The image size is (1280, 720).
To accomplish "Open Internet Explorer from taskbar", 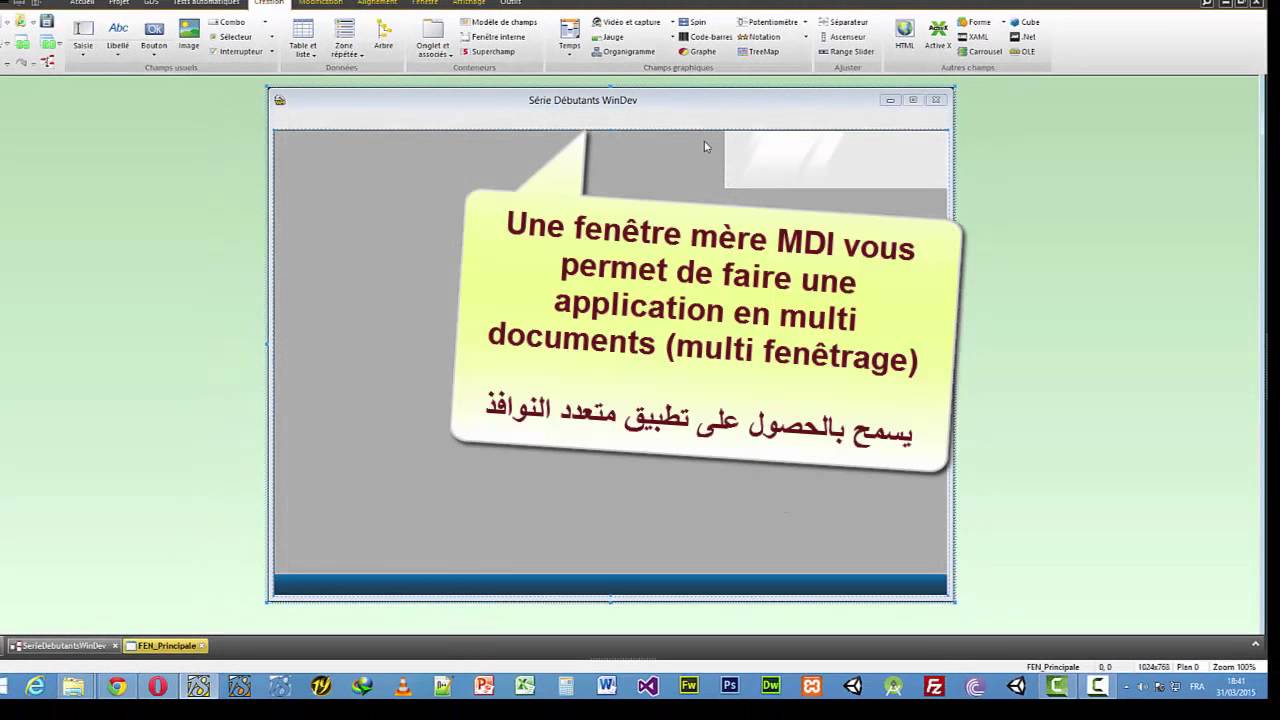I will pos(35,686).
